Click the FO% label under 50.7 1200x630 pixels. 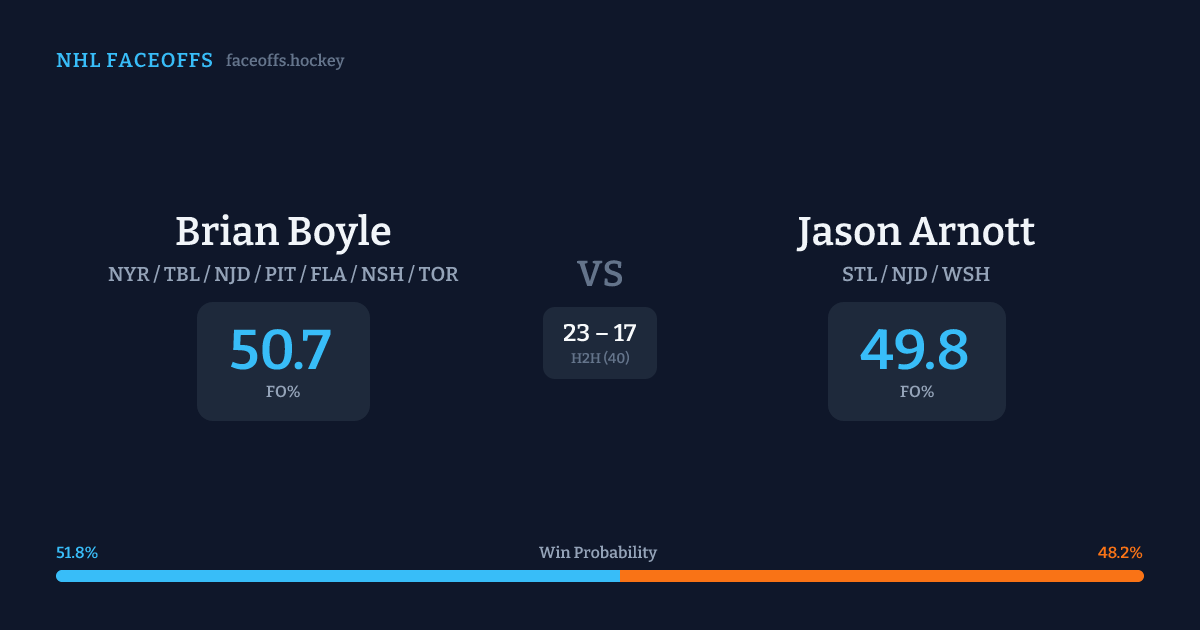[283, 392]
